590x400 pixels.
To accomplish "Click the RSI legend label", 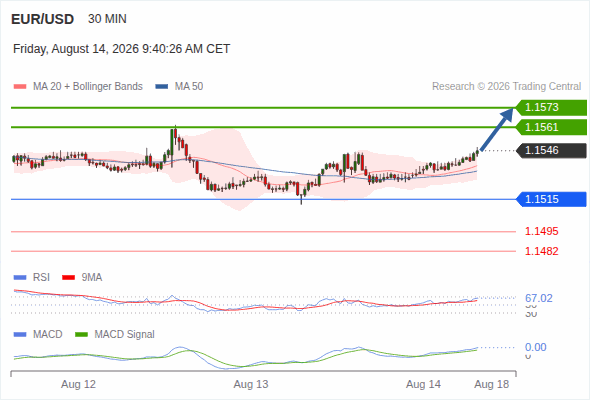I will 41,278.
